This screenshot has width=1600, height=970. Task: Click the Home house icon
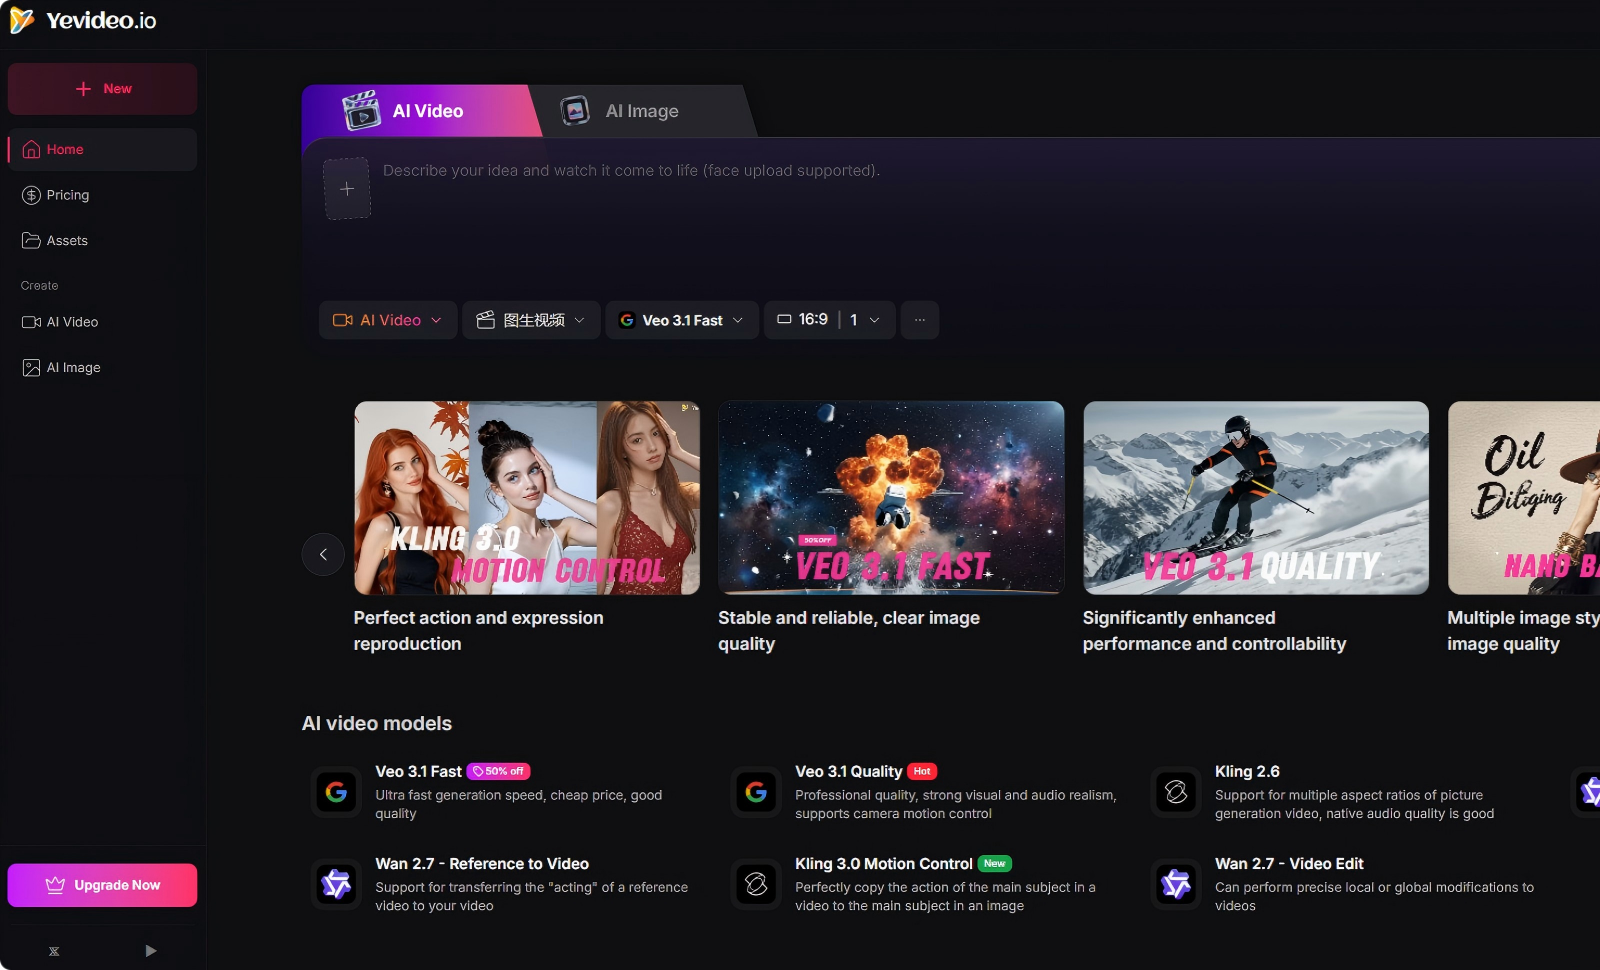point(31,149)
